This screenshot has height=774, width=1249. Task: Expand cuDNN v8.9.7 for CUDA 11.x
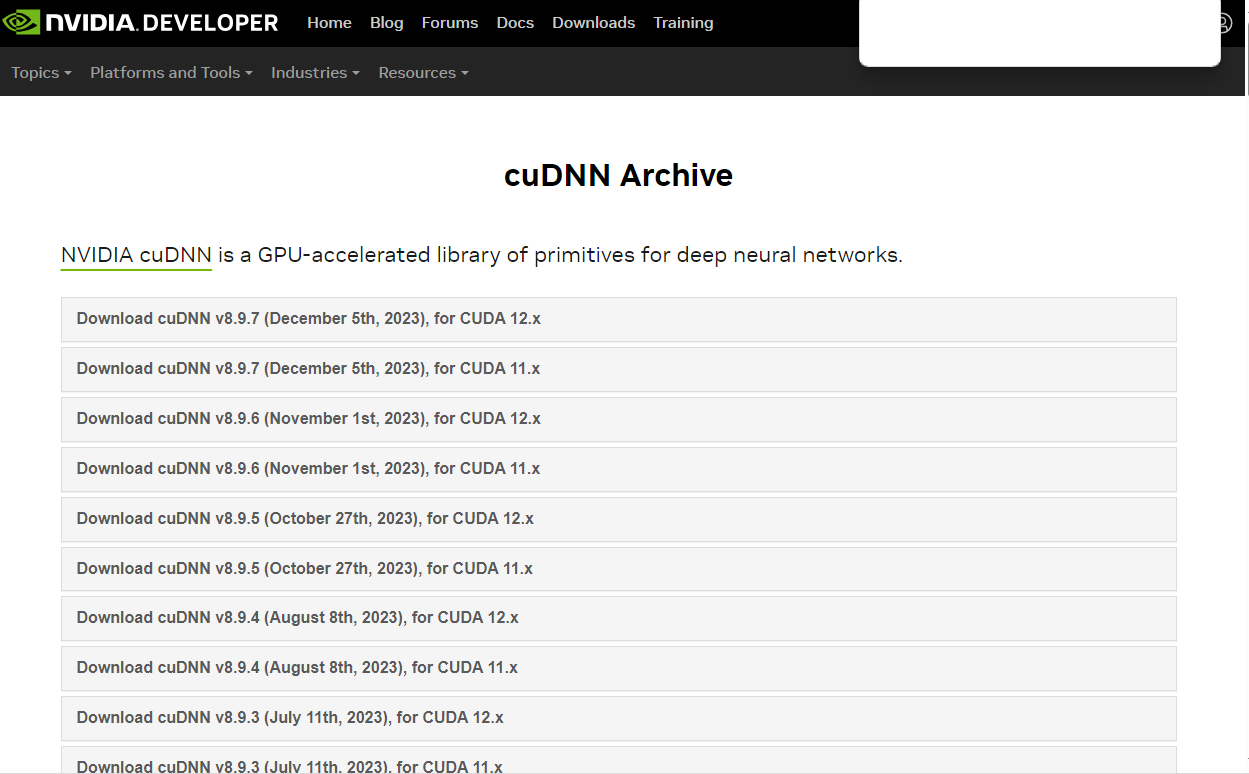(x=308, y=368)
